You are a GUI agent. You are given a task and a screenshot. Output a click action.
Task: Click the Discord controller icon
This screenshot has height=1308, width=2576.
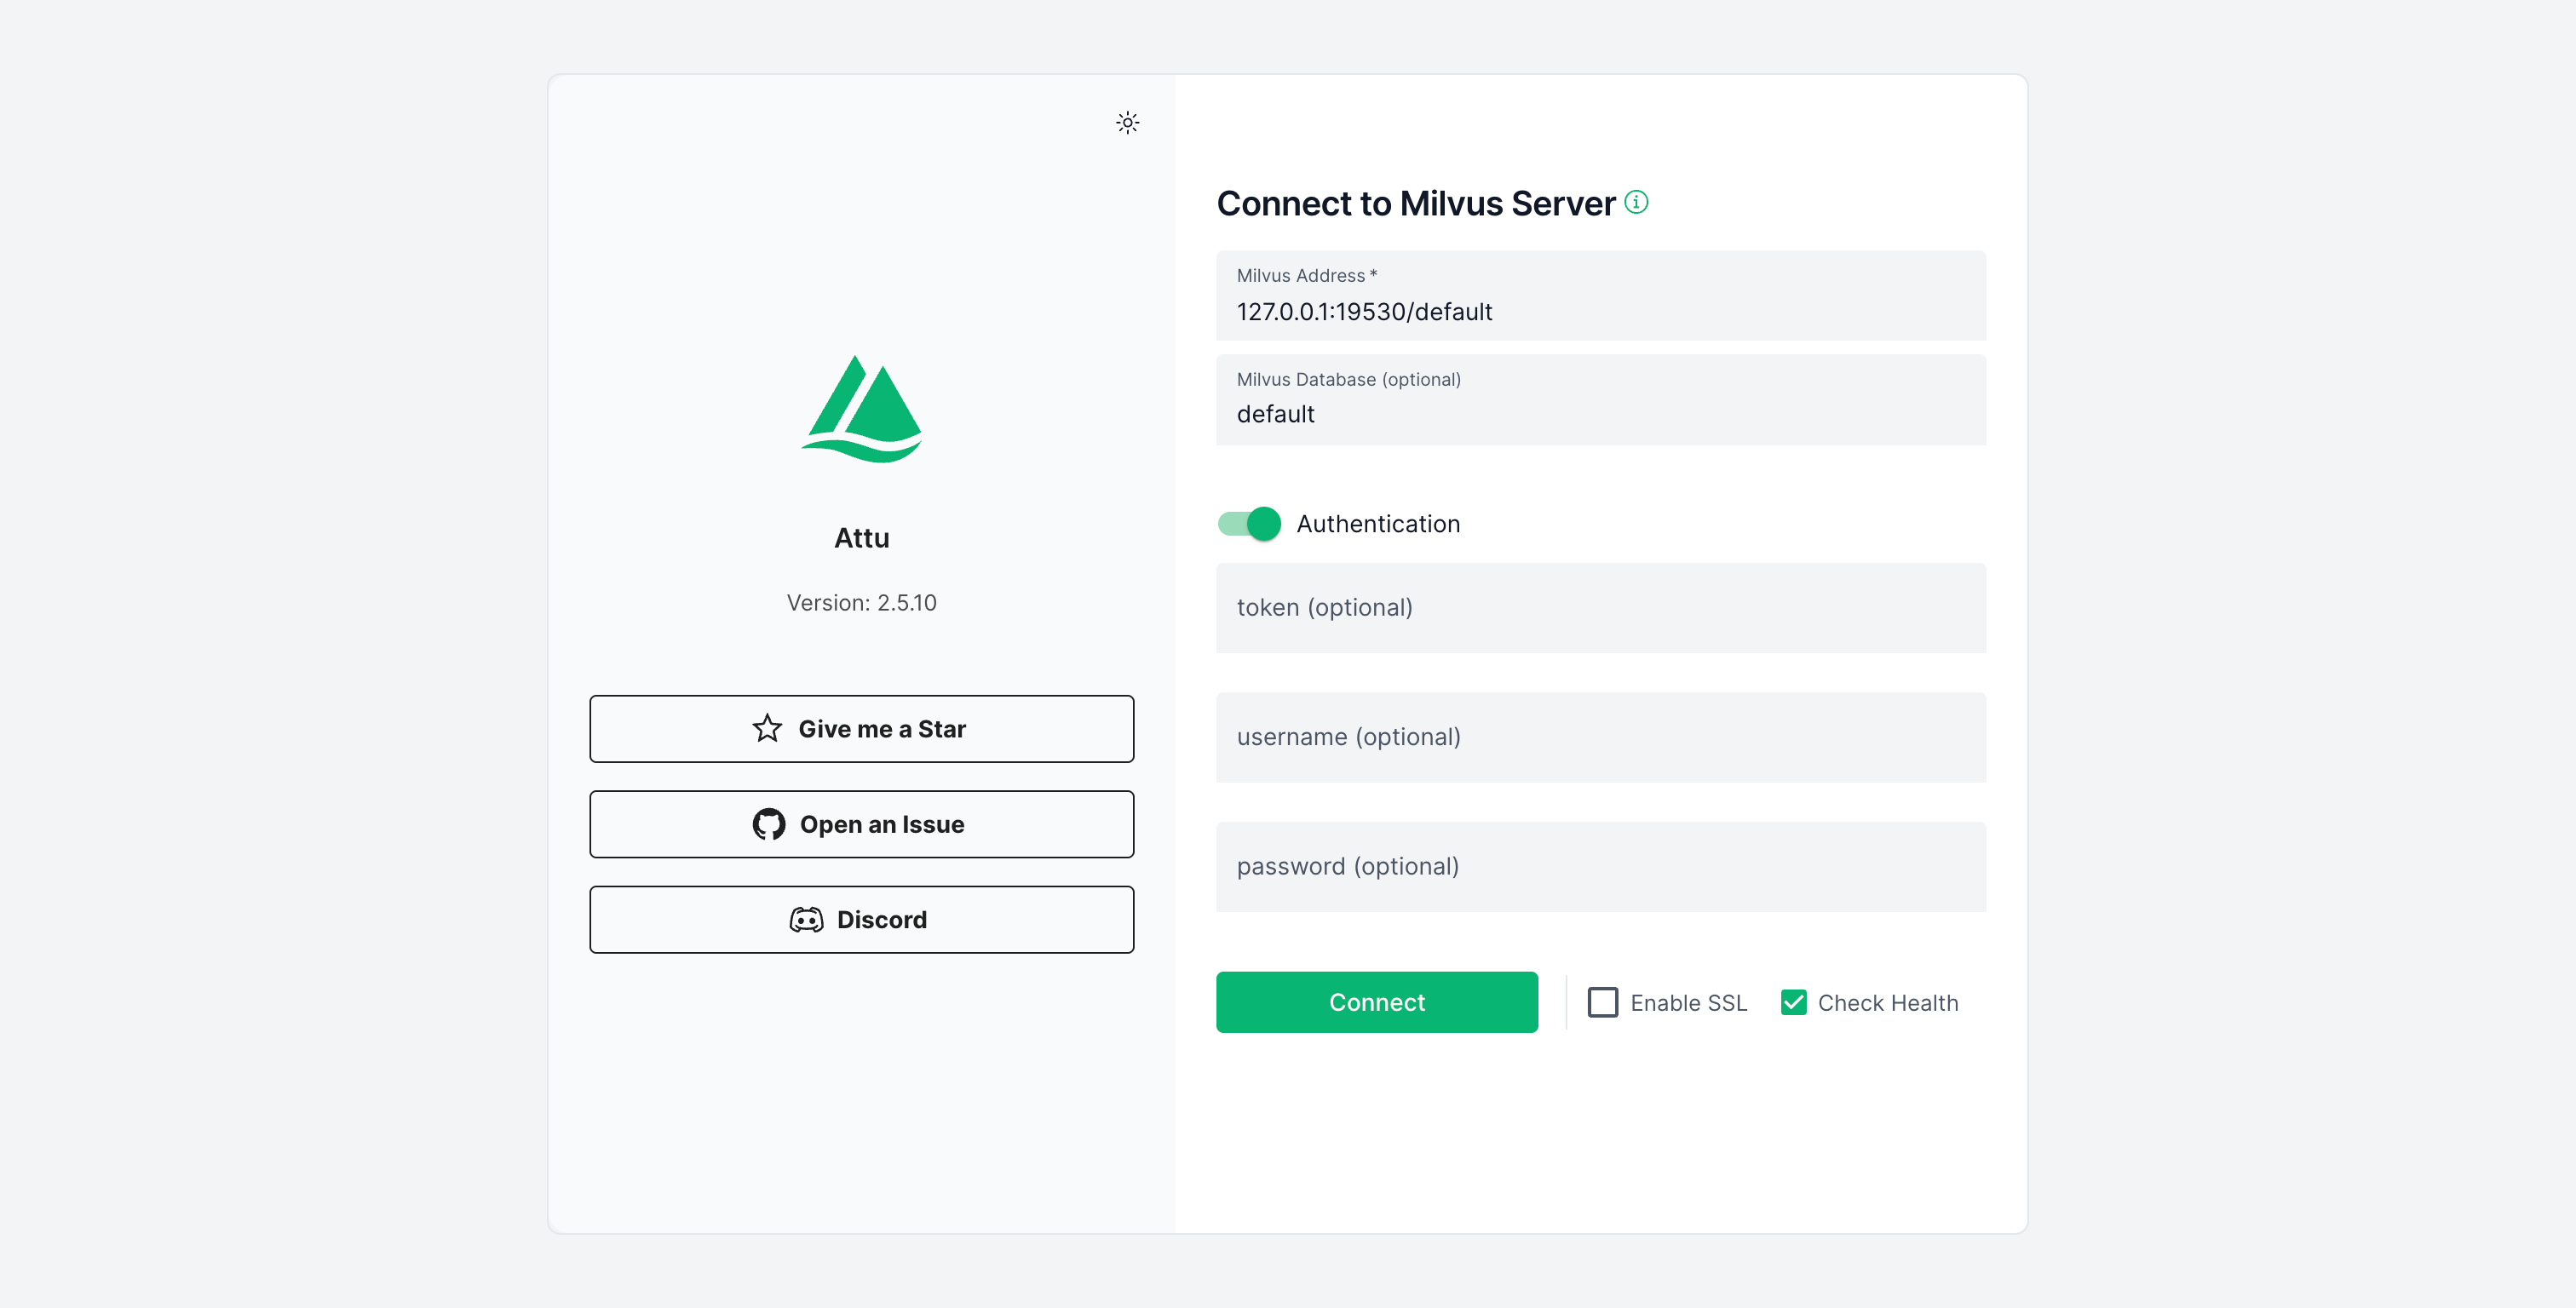click(806, 919)
